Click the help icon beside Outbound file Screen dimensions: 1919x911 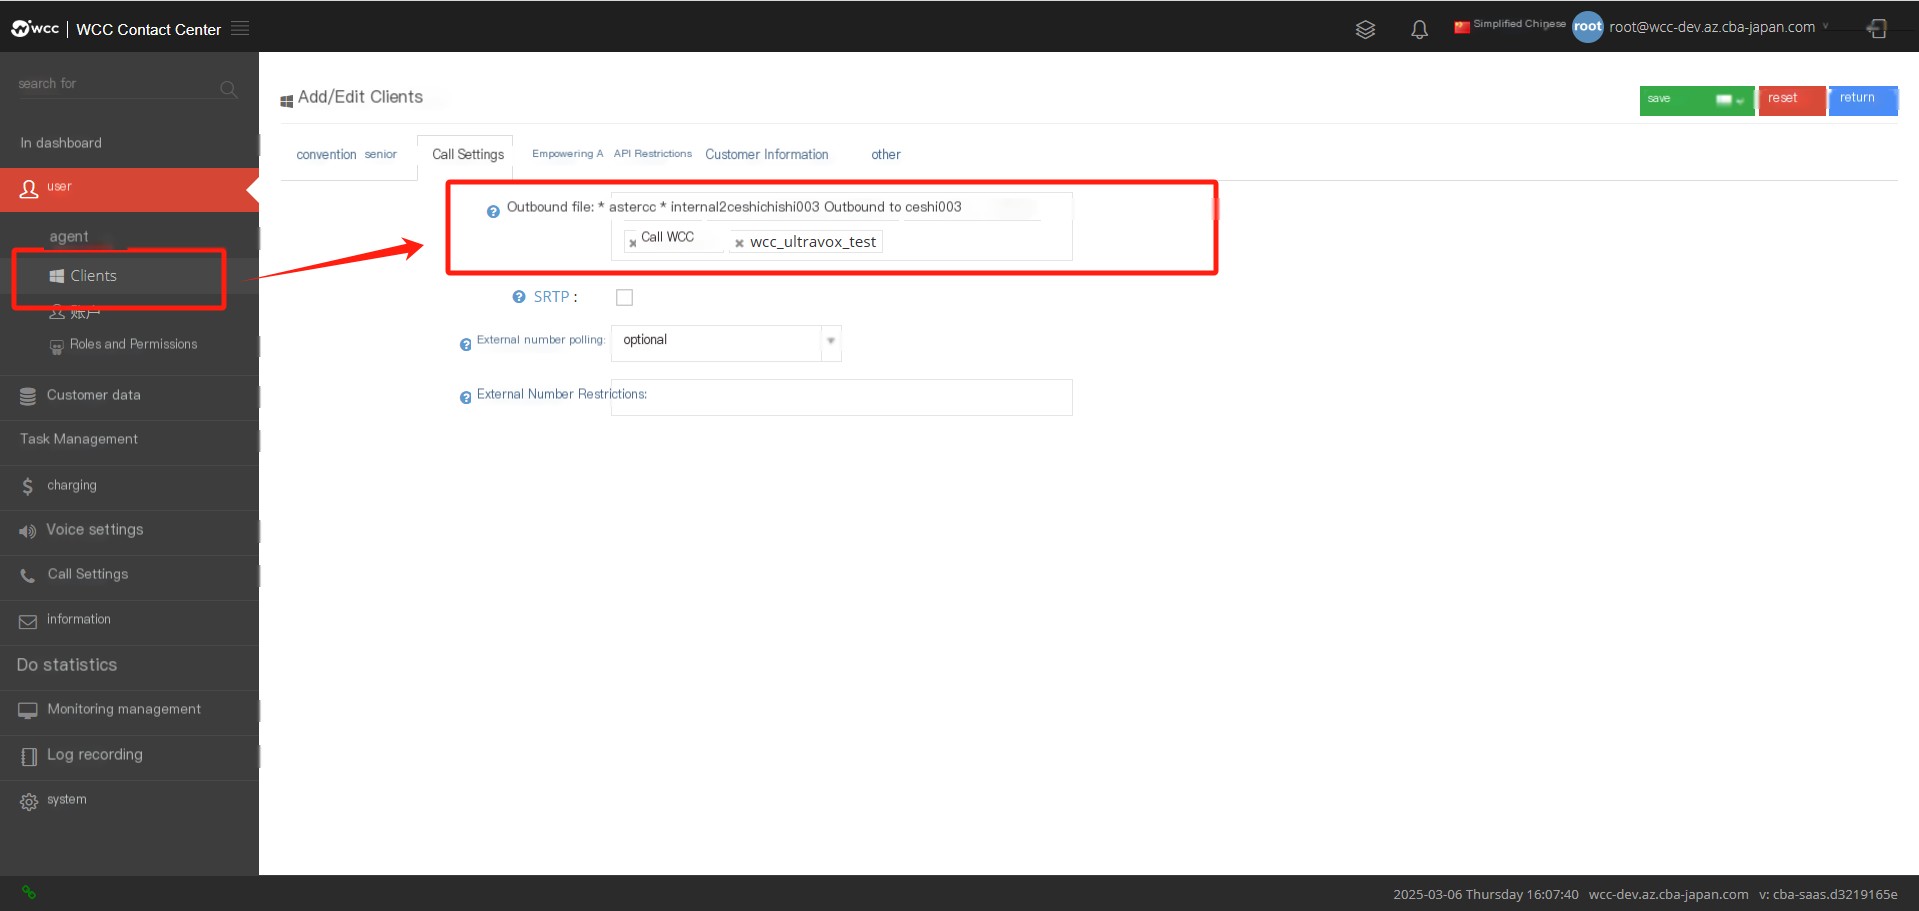[x=493, y=212]
